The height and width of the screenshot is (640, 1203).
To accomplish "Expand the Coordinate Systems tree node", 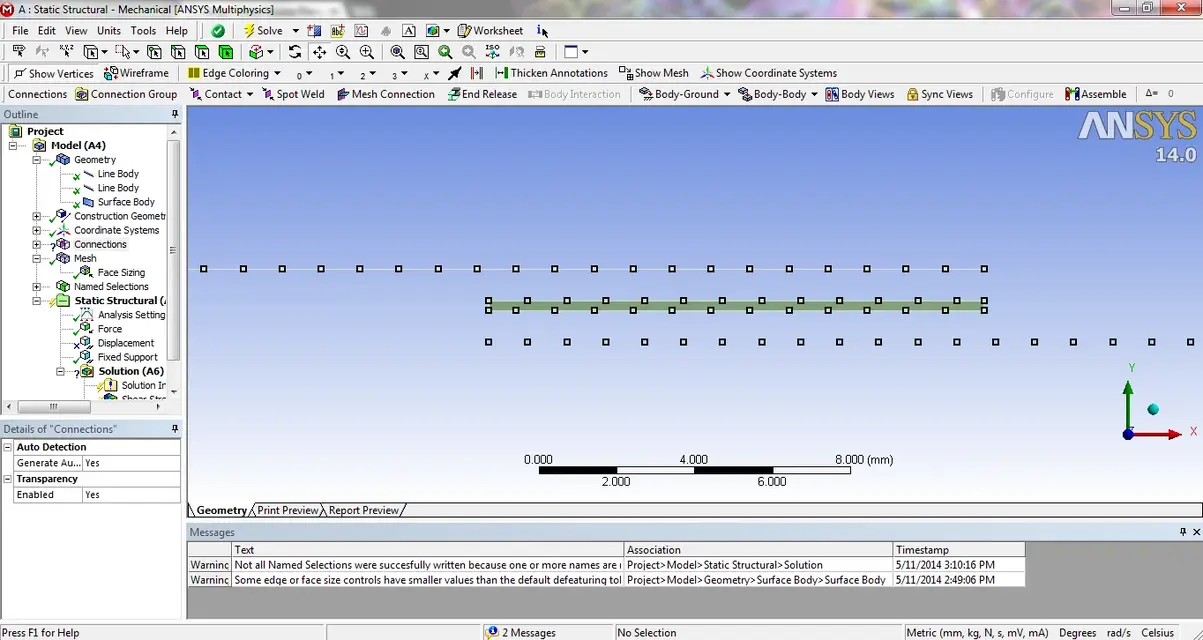I will click(x=37, y=230).
